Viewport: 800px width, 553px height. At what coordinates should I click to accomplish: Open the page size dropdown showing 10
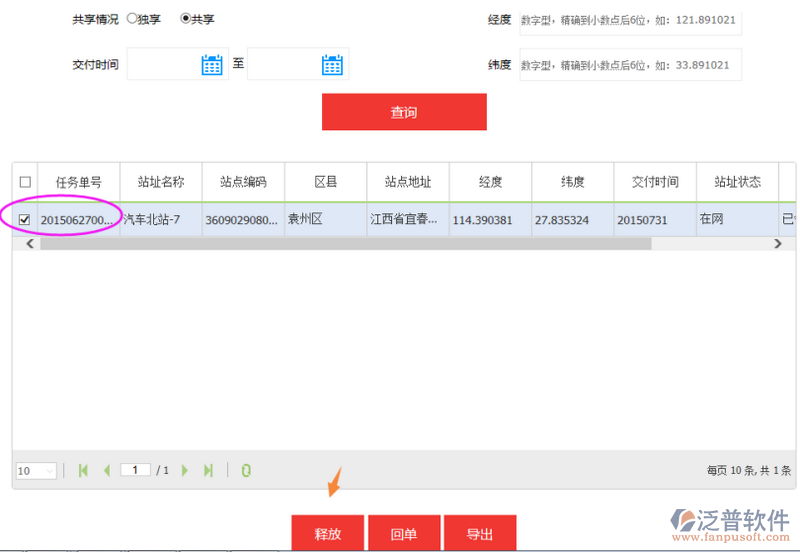click(x=36, y=471)
